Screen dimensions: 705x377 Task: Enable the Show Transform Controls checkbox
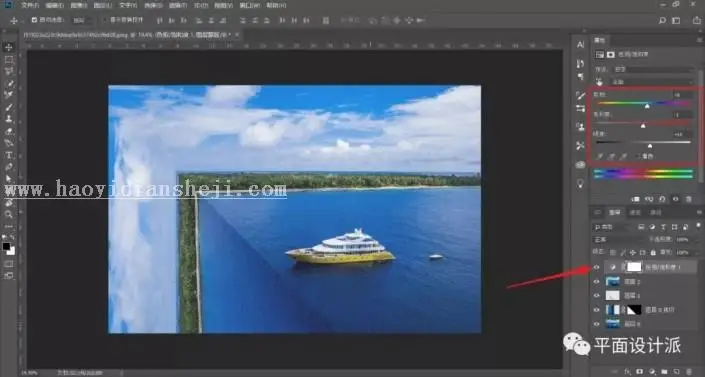105,20
